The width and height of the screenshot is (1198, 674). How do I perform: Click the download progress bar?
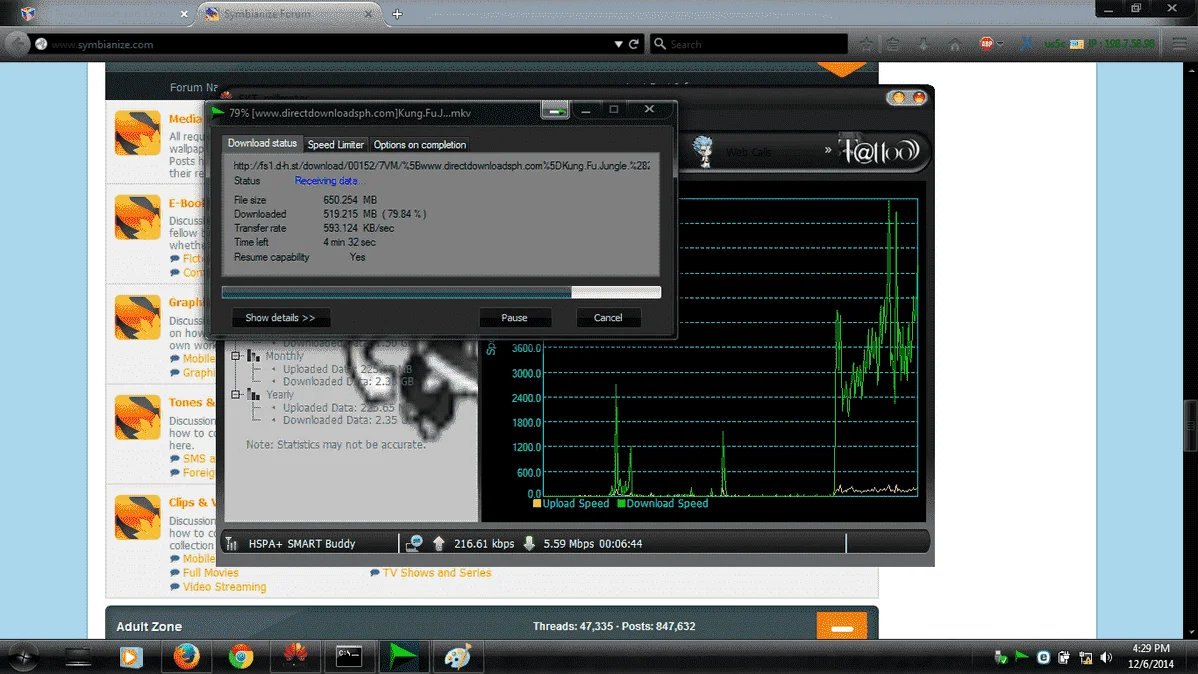441,292
